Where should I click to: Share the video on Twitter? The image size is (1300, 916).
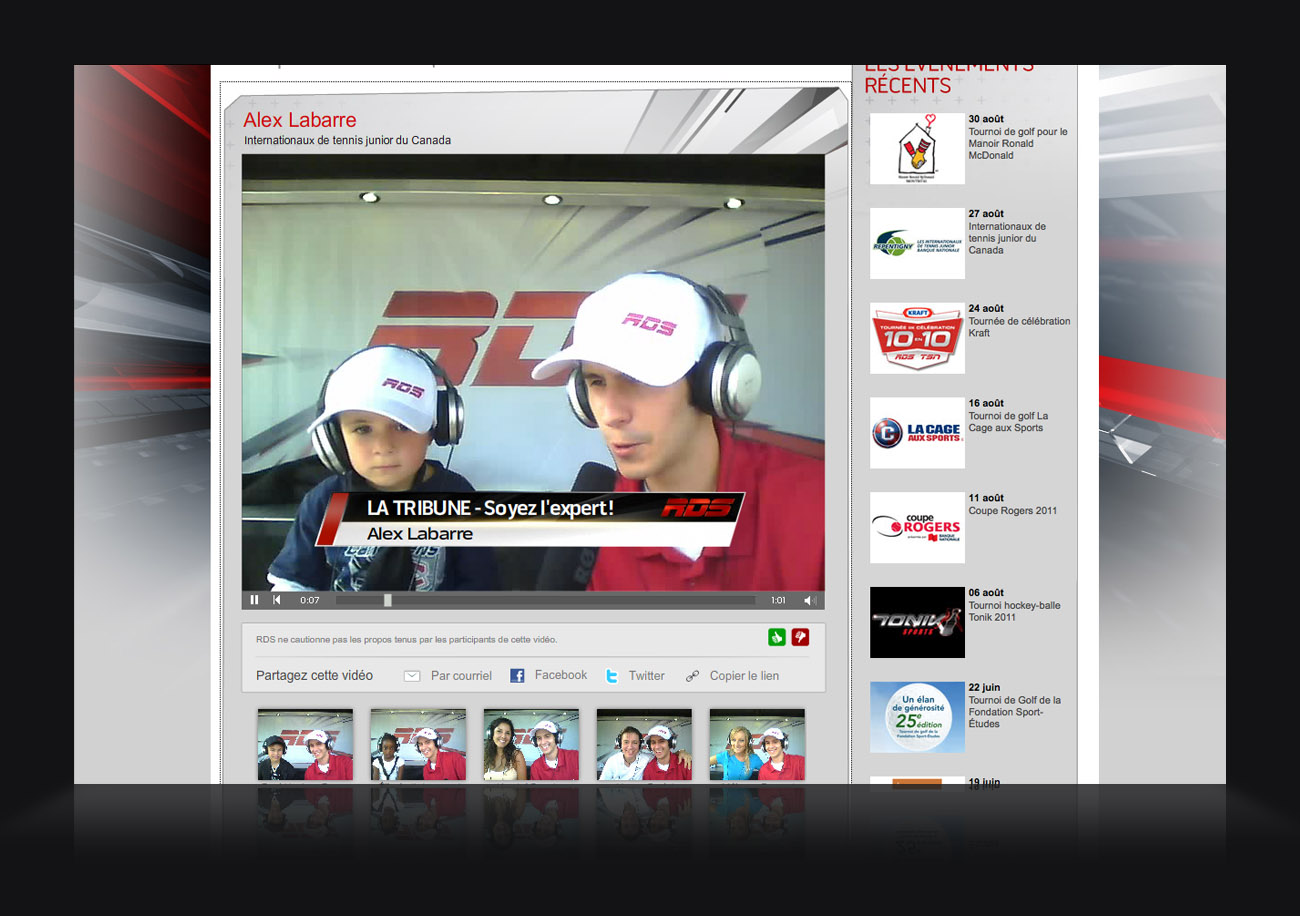(635, 676)
